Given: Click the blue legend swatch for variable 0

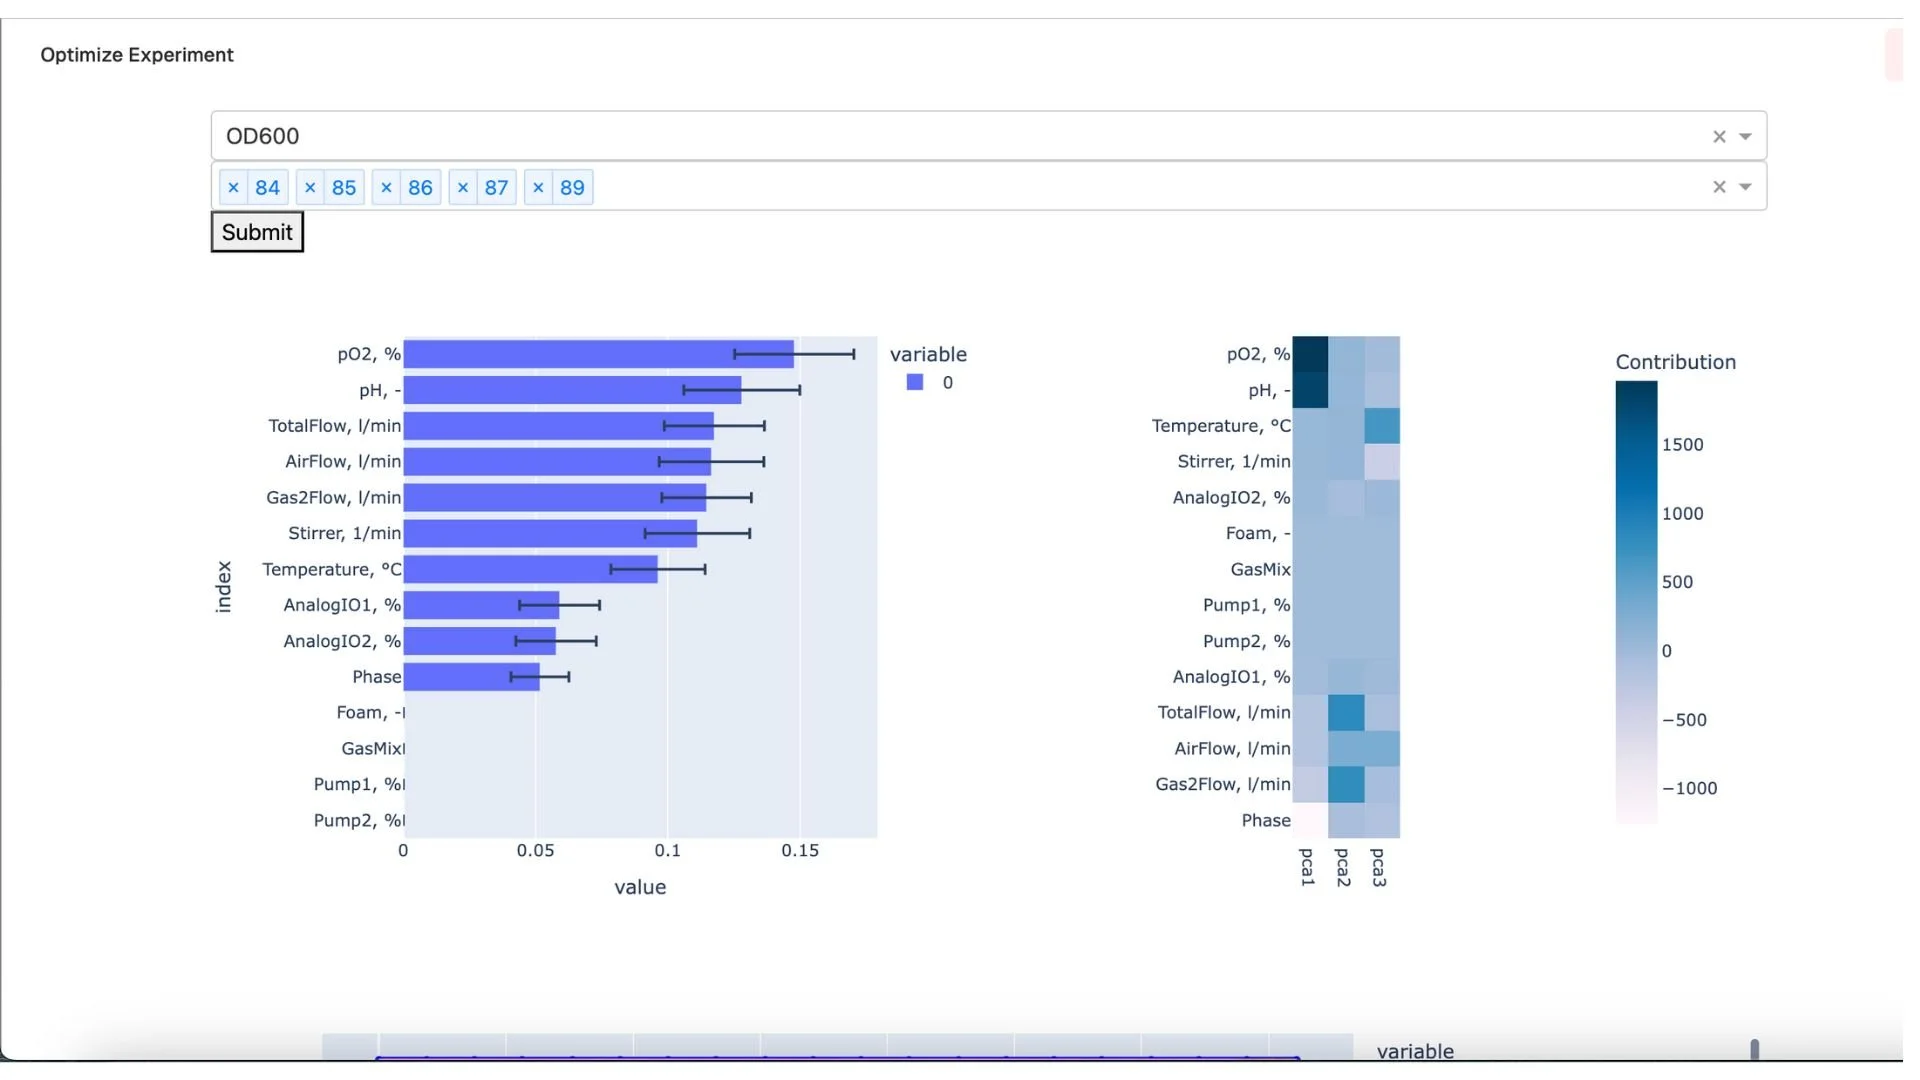Looking at the screenshot, I should coord(914,382).
